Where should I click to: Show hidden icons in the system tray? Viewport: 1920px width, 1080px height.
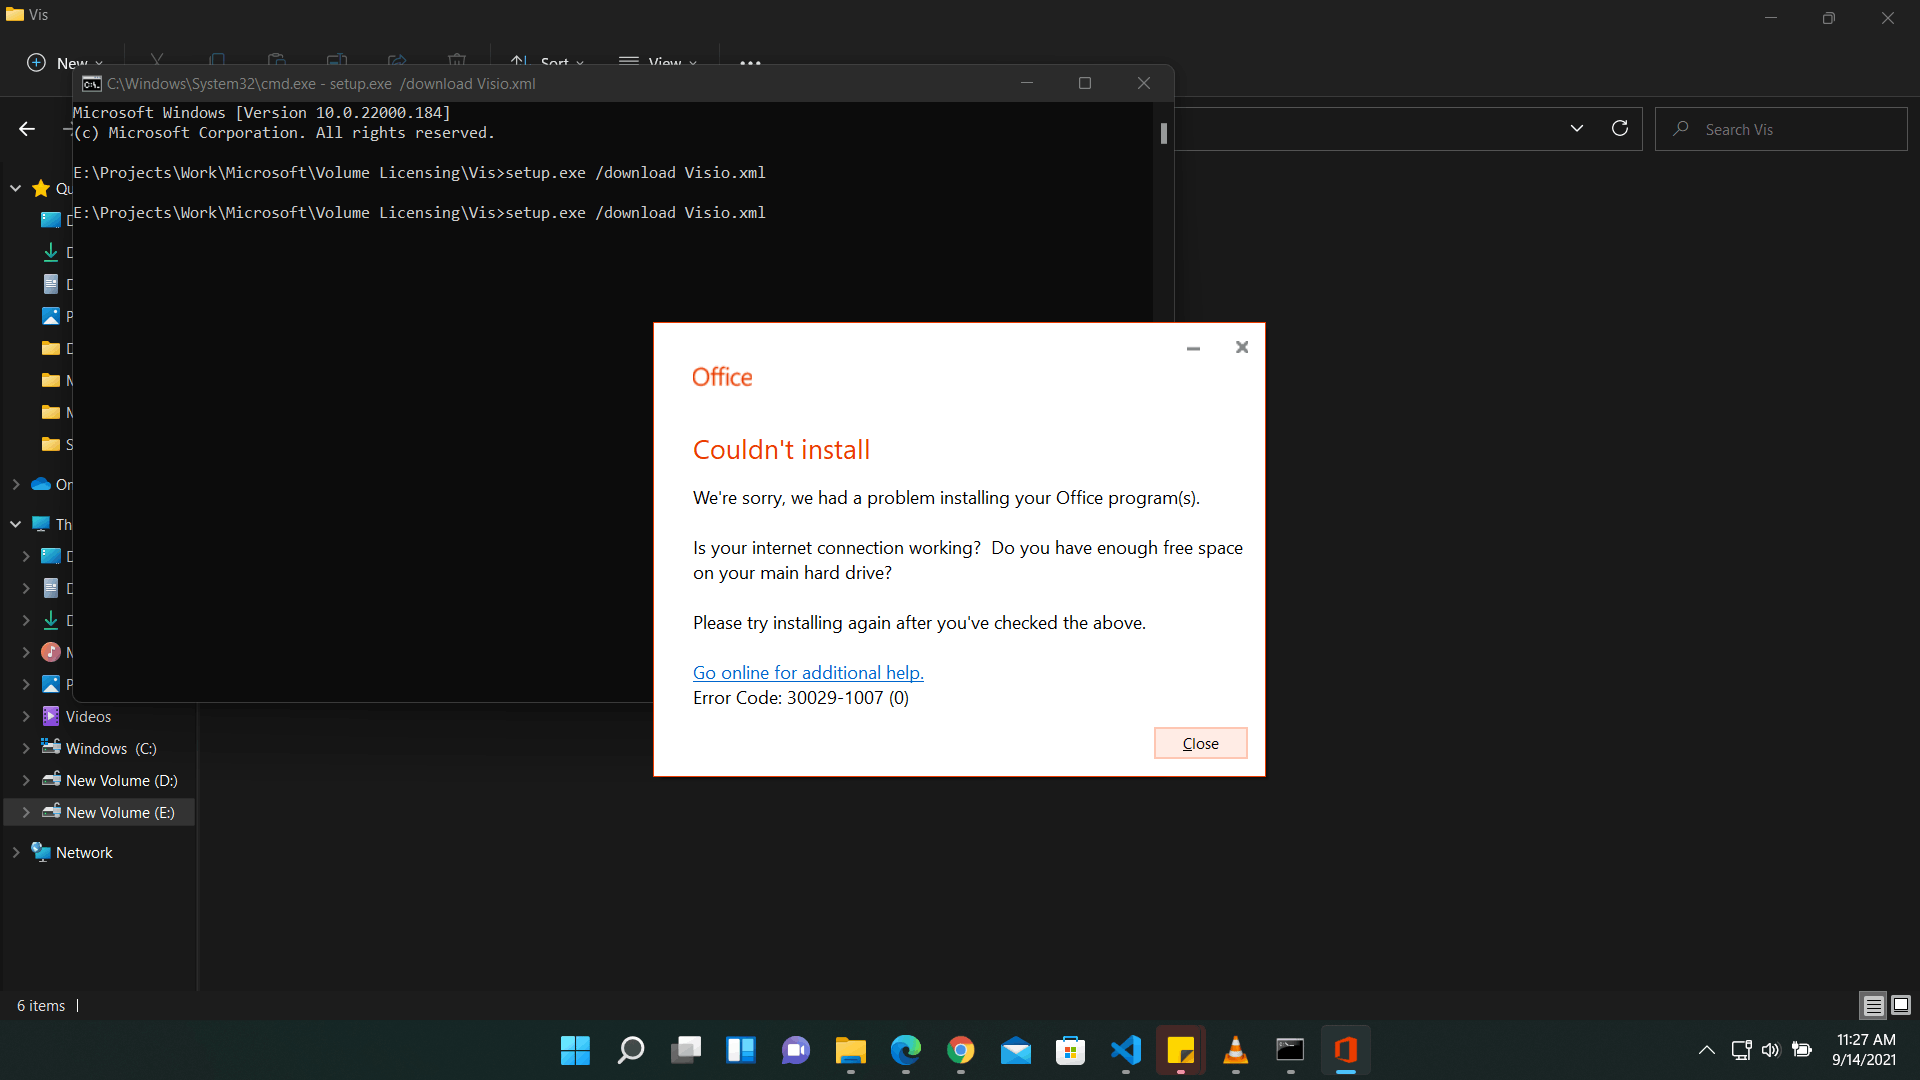click(1707, 1050)
